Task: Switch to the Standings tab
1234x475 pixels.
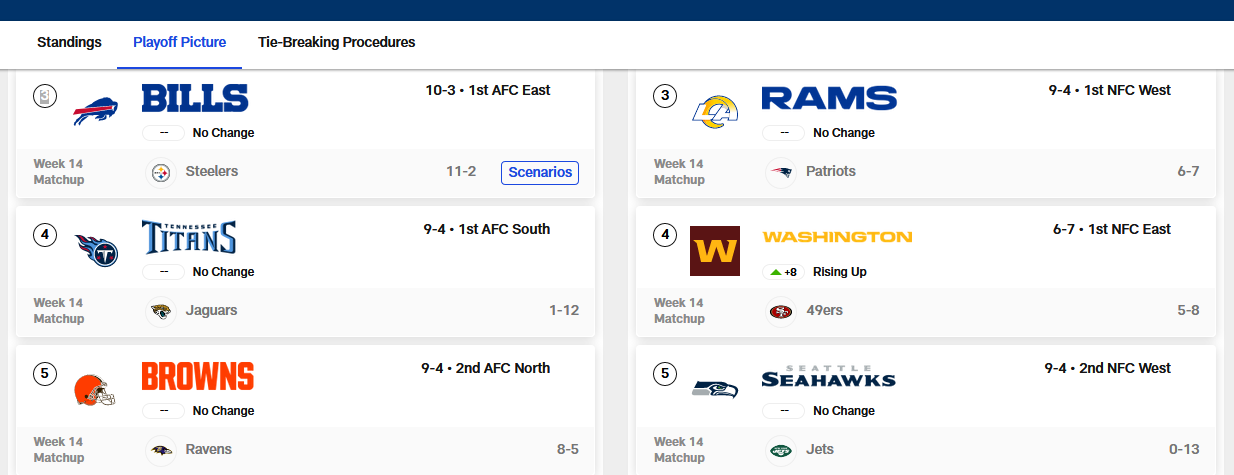Action: pyautogui.click(x=69, y=43)
